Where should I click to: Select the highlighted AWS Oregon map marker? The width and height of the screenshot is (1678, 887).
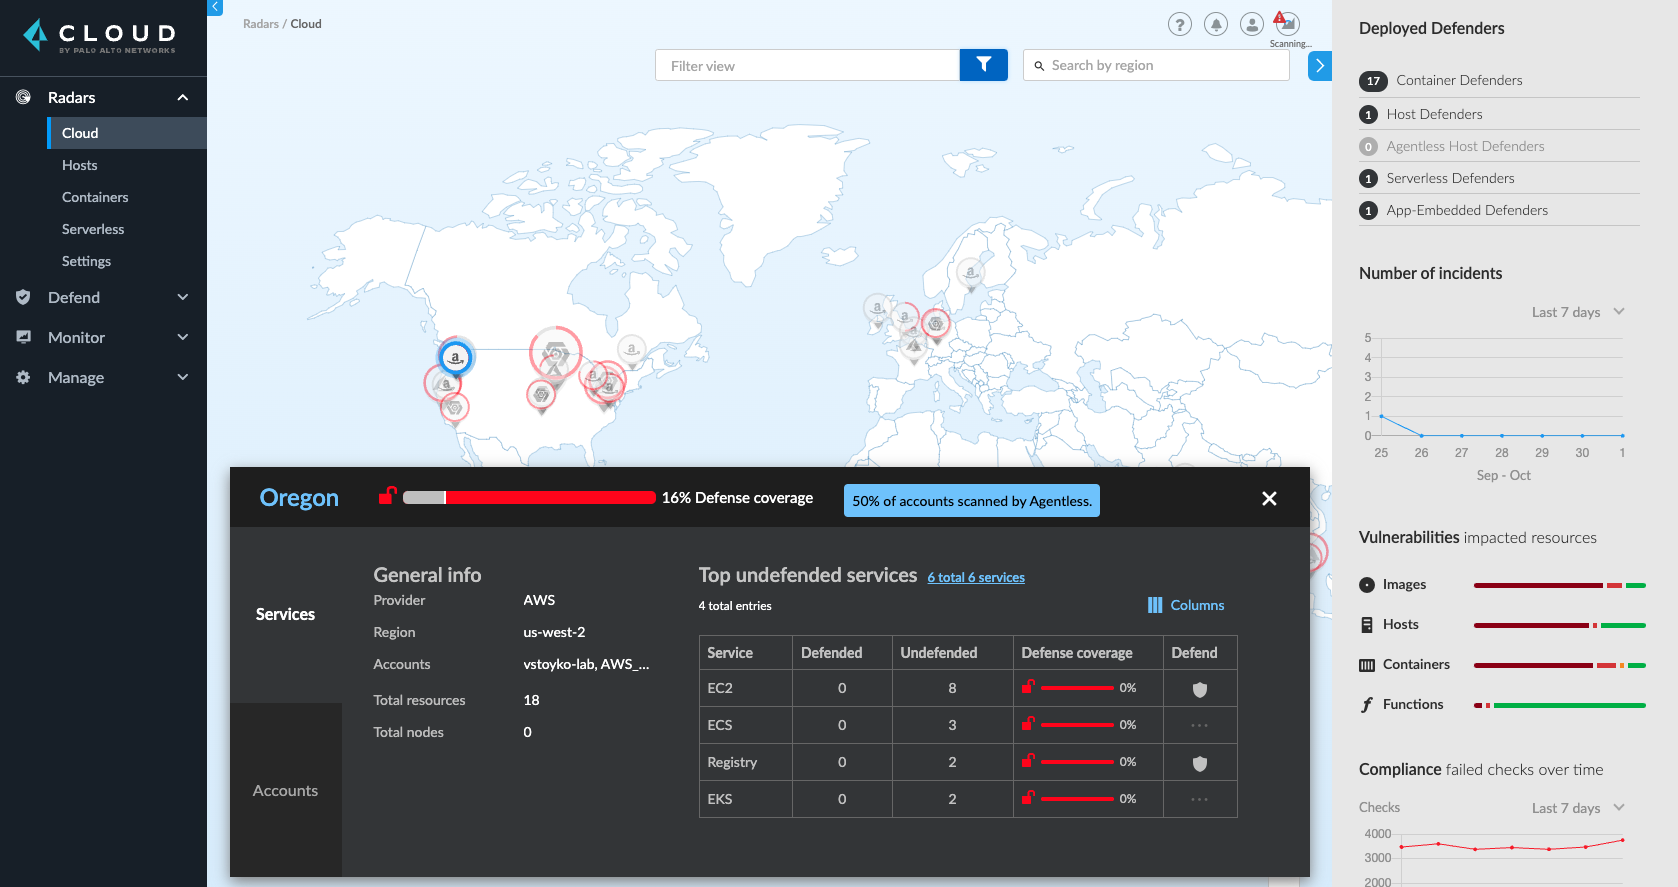click(456, 357)
